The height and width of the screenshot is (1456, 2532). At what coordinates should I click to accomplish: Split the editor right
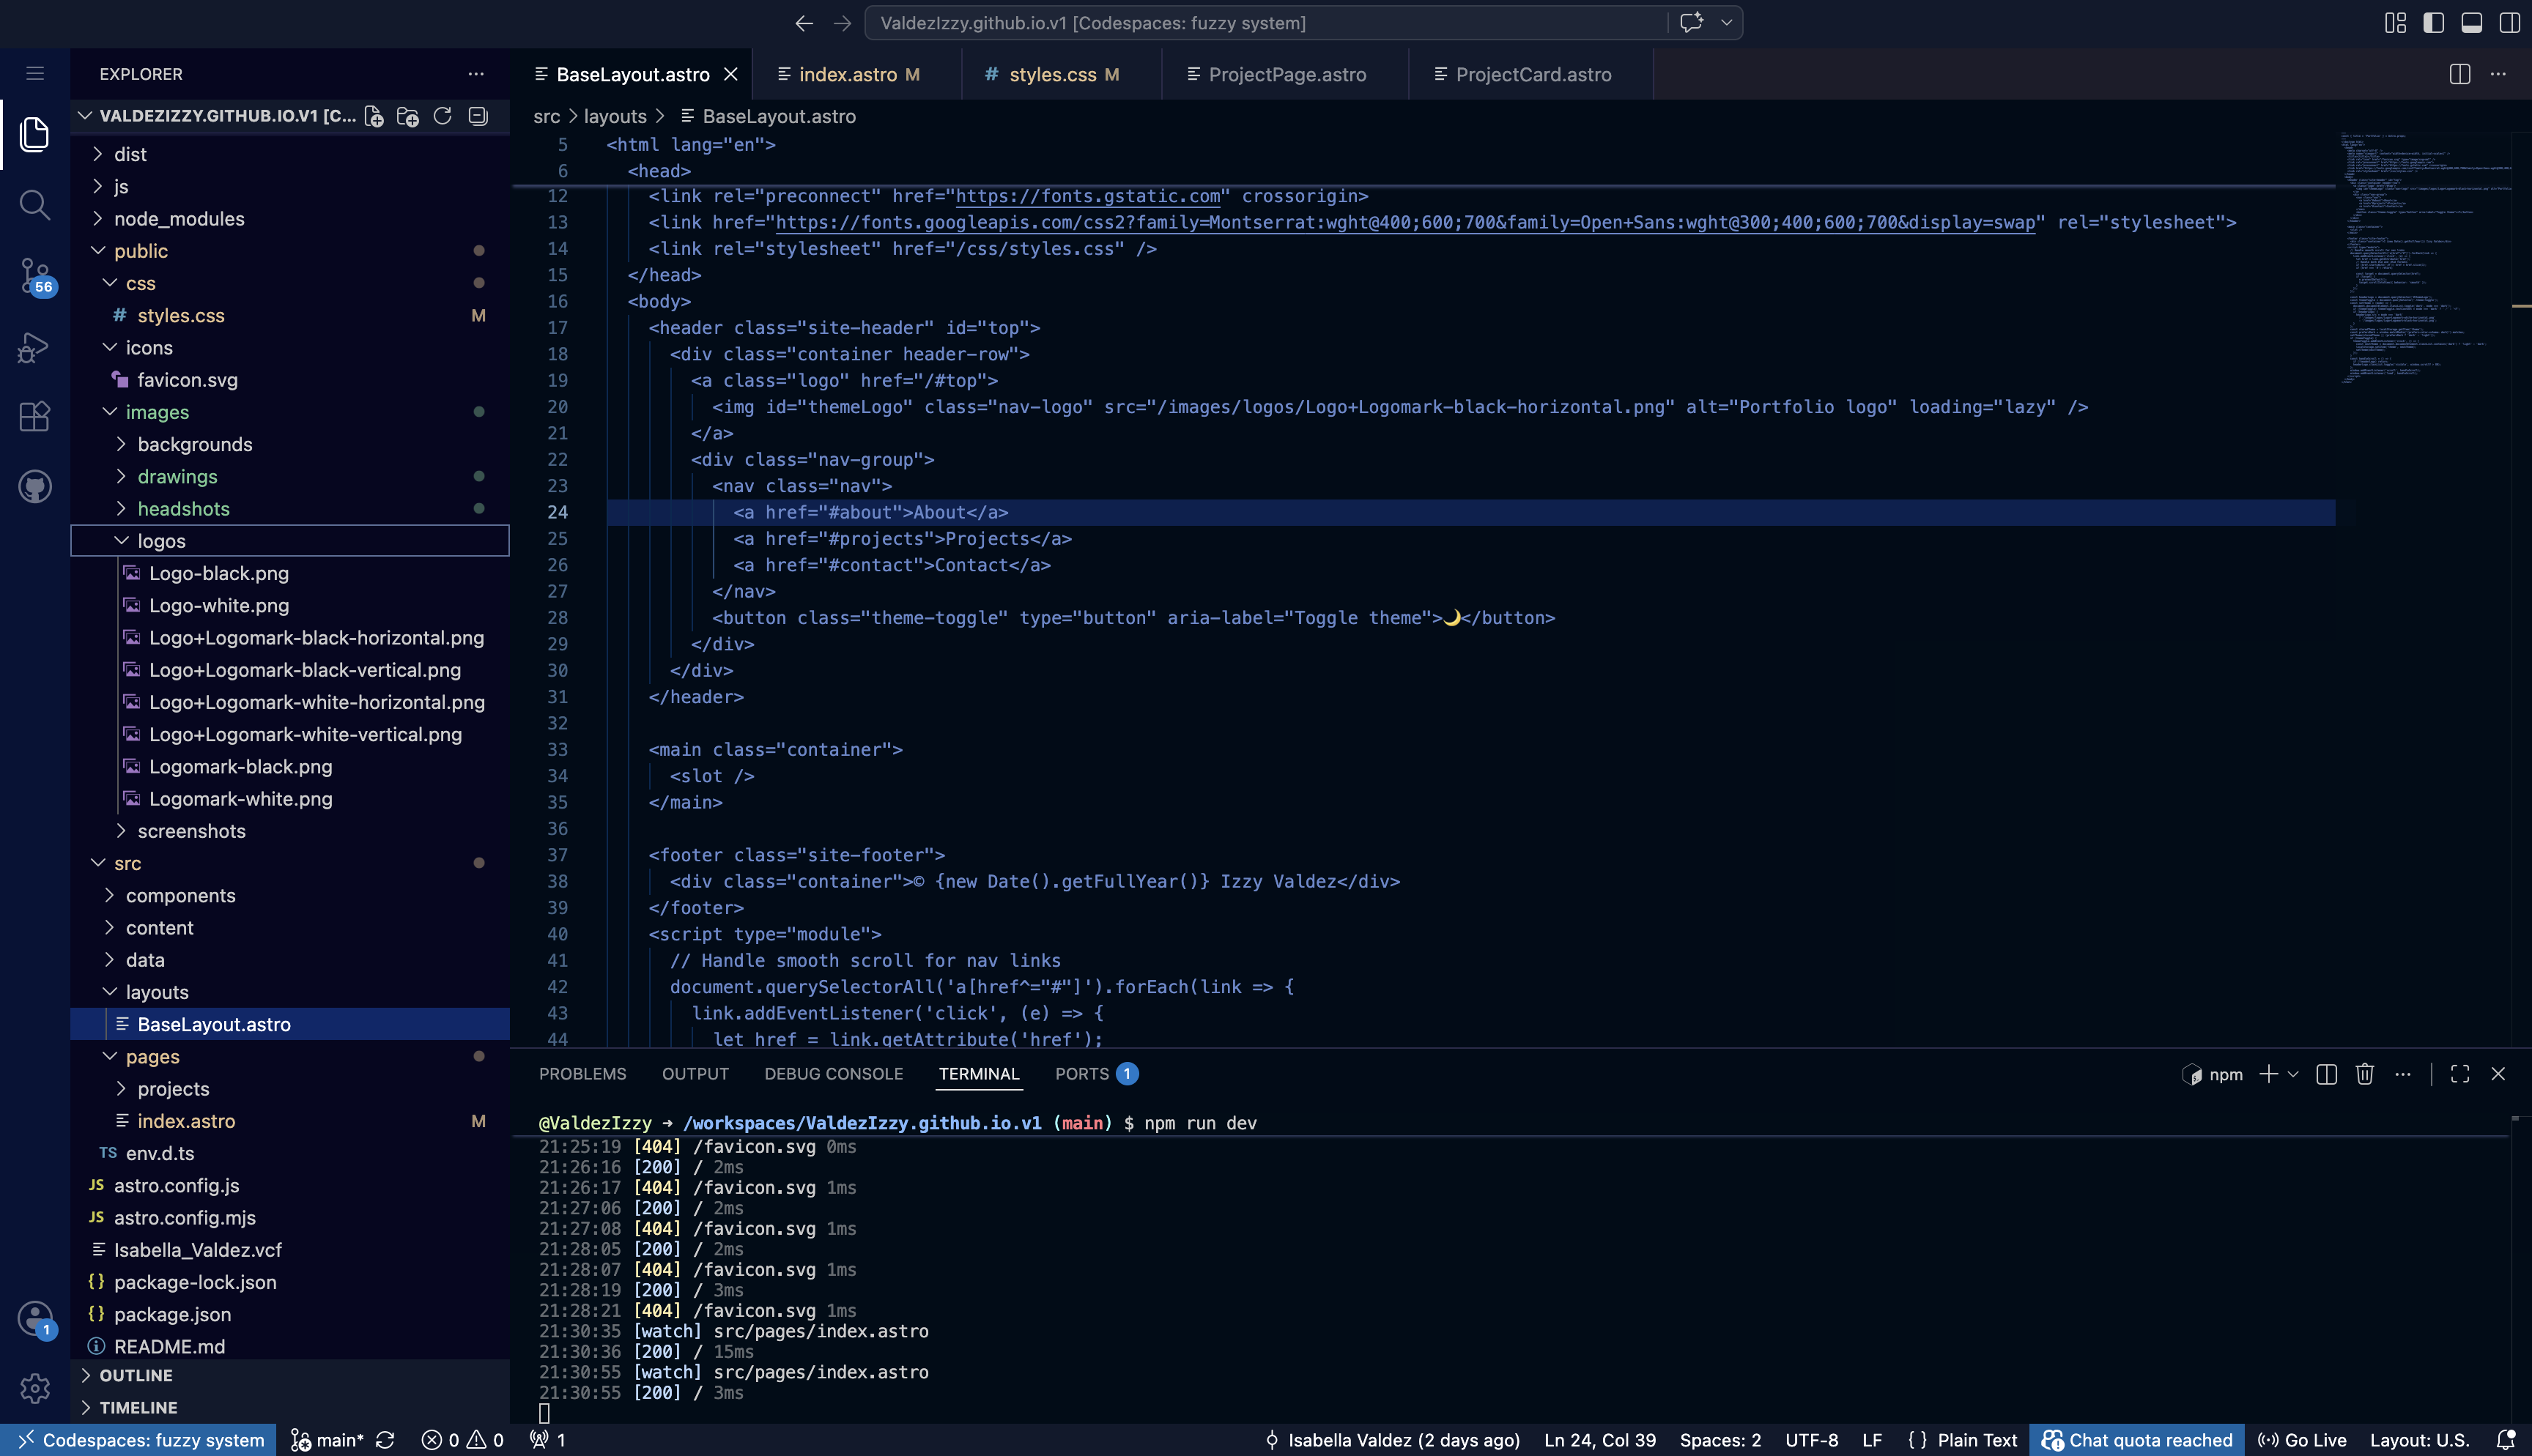(x=2460, y=74)
